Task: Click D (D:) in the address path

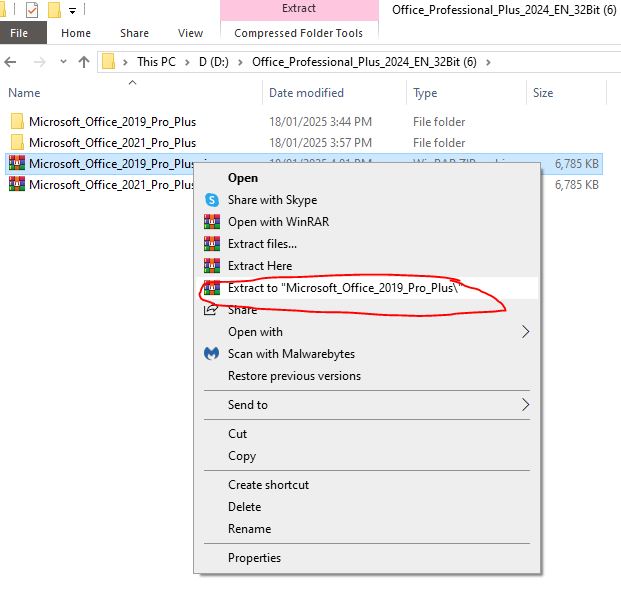Action: [x=214, y=62]
